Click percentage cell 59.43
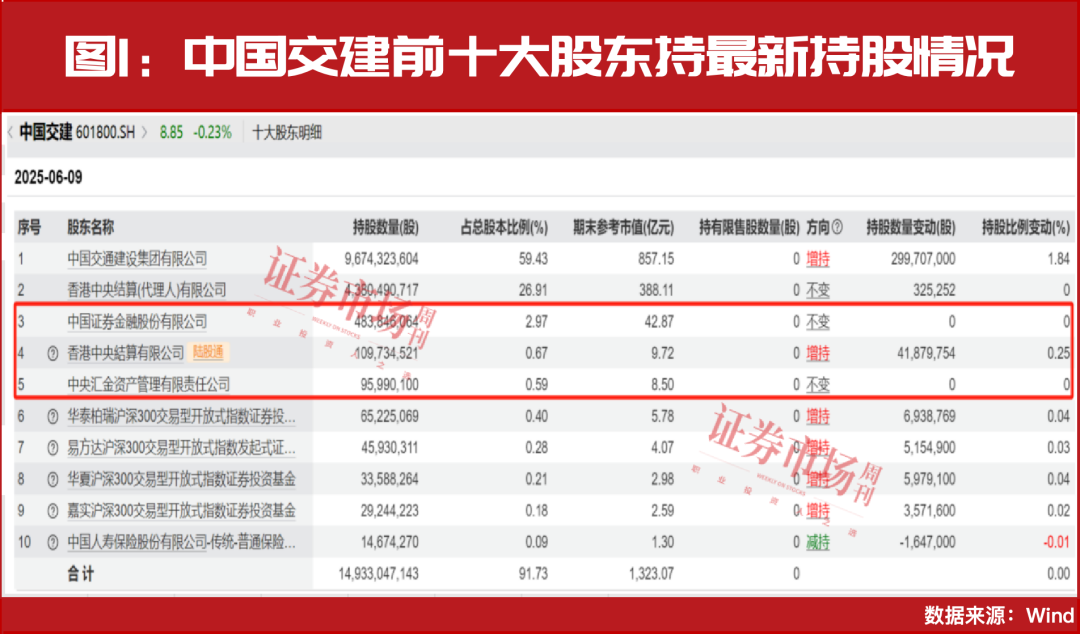The height and width of the screenshot is (634, 1080). coord(534,259)
